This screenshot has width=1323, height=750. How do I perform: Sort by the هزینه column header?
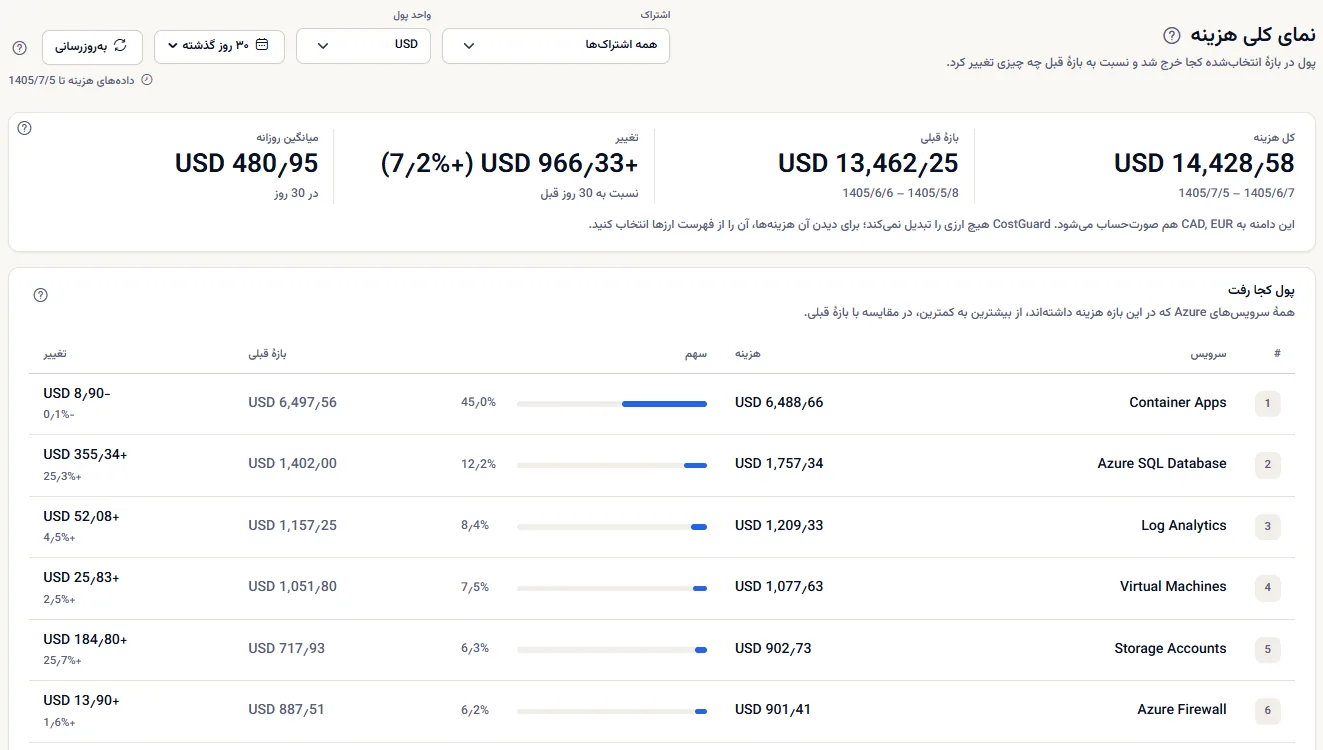pos(748,354)
